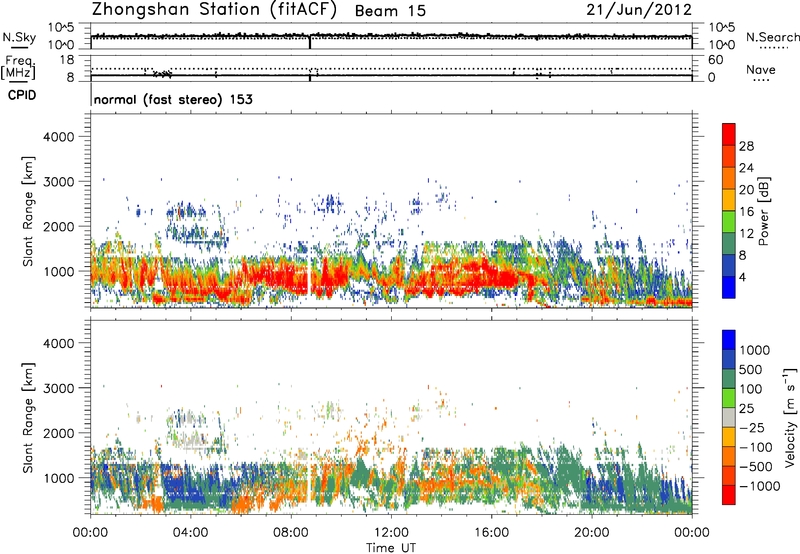Click the 'Zhongshan Station (fitACF)' title
Screen dimensions: 800x554
click(214, 10)
